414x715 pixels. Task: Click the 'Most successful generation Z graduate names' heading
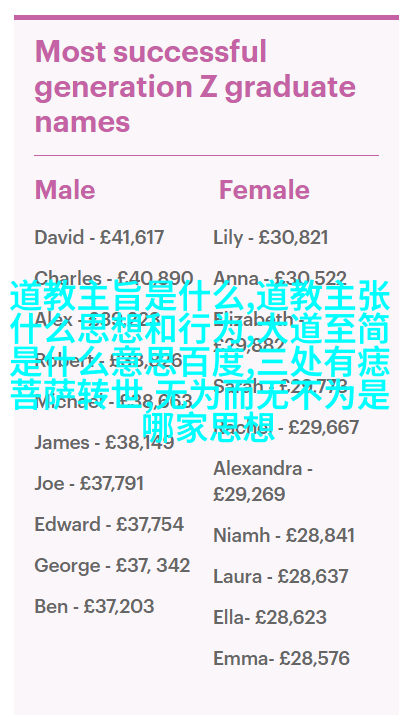click(195, 87)
